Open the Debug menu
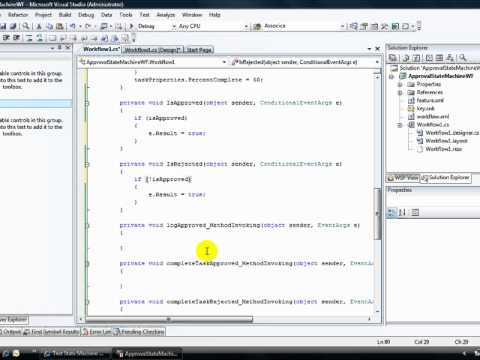Image resolution: width=480 pixels, height=360 pixels. 86,15
